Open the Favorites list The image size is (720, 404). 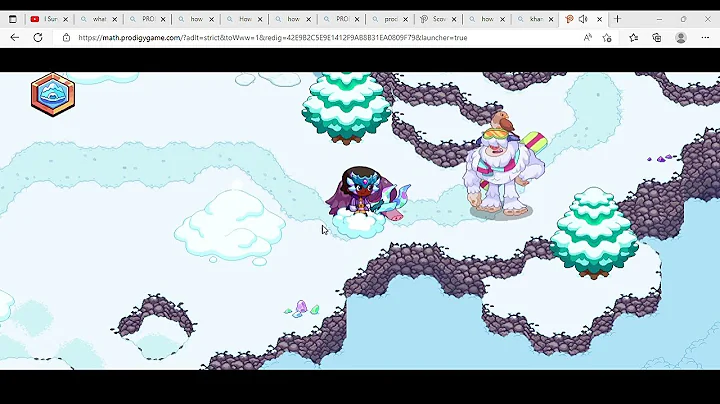coord(634,38)
